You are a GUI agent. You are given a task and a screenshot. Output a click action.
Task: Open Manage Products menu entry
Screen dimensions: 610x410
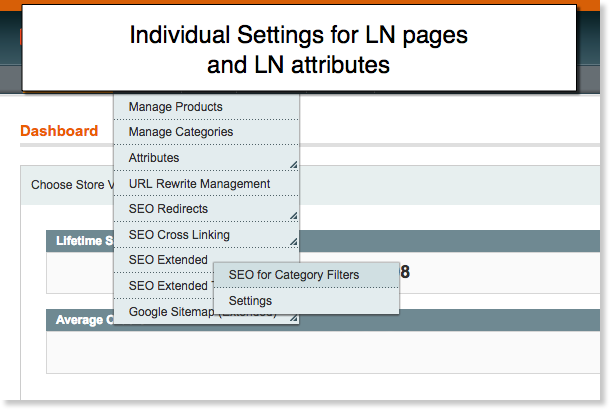(206, 107)
